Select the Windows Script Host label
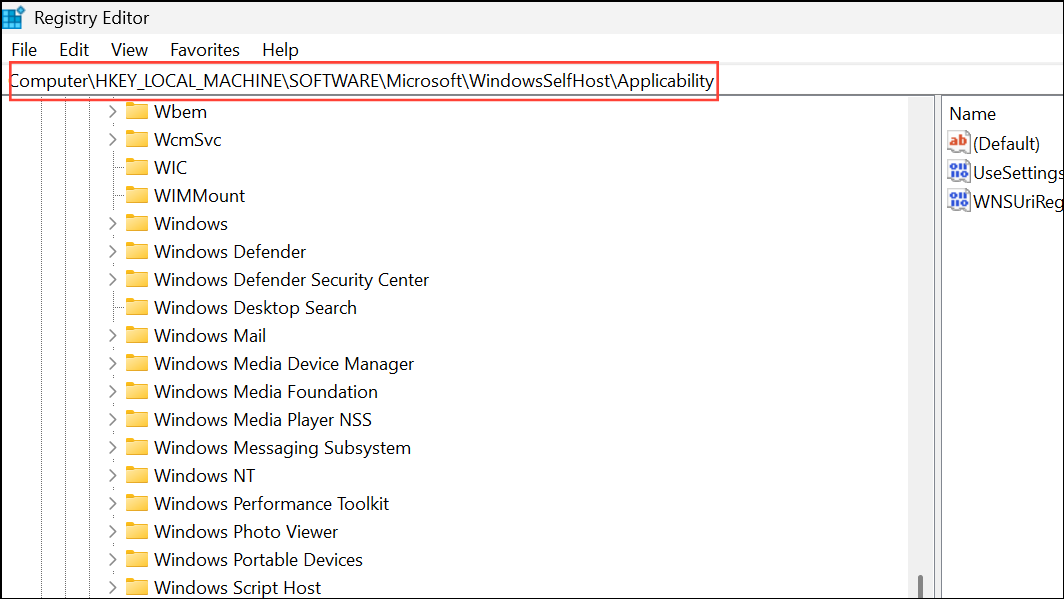This screenshot has width=1064, height=599. pyautogui.click(x=238, y=587)
